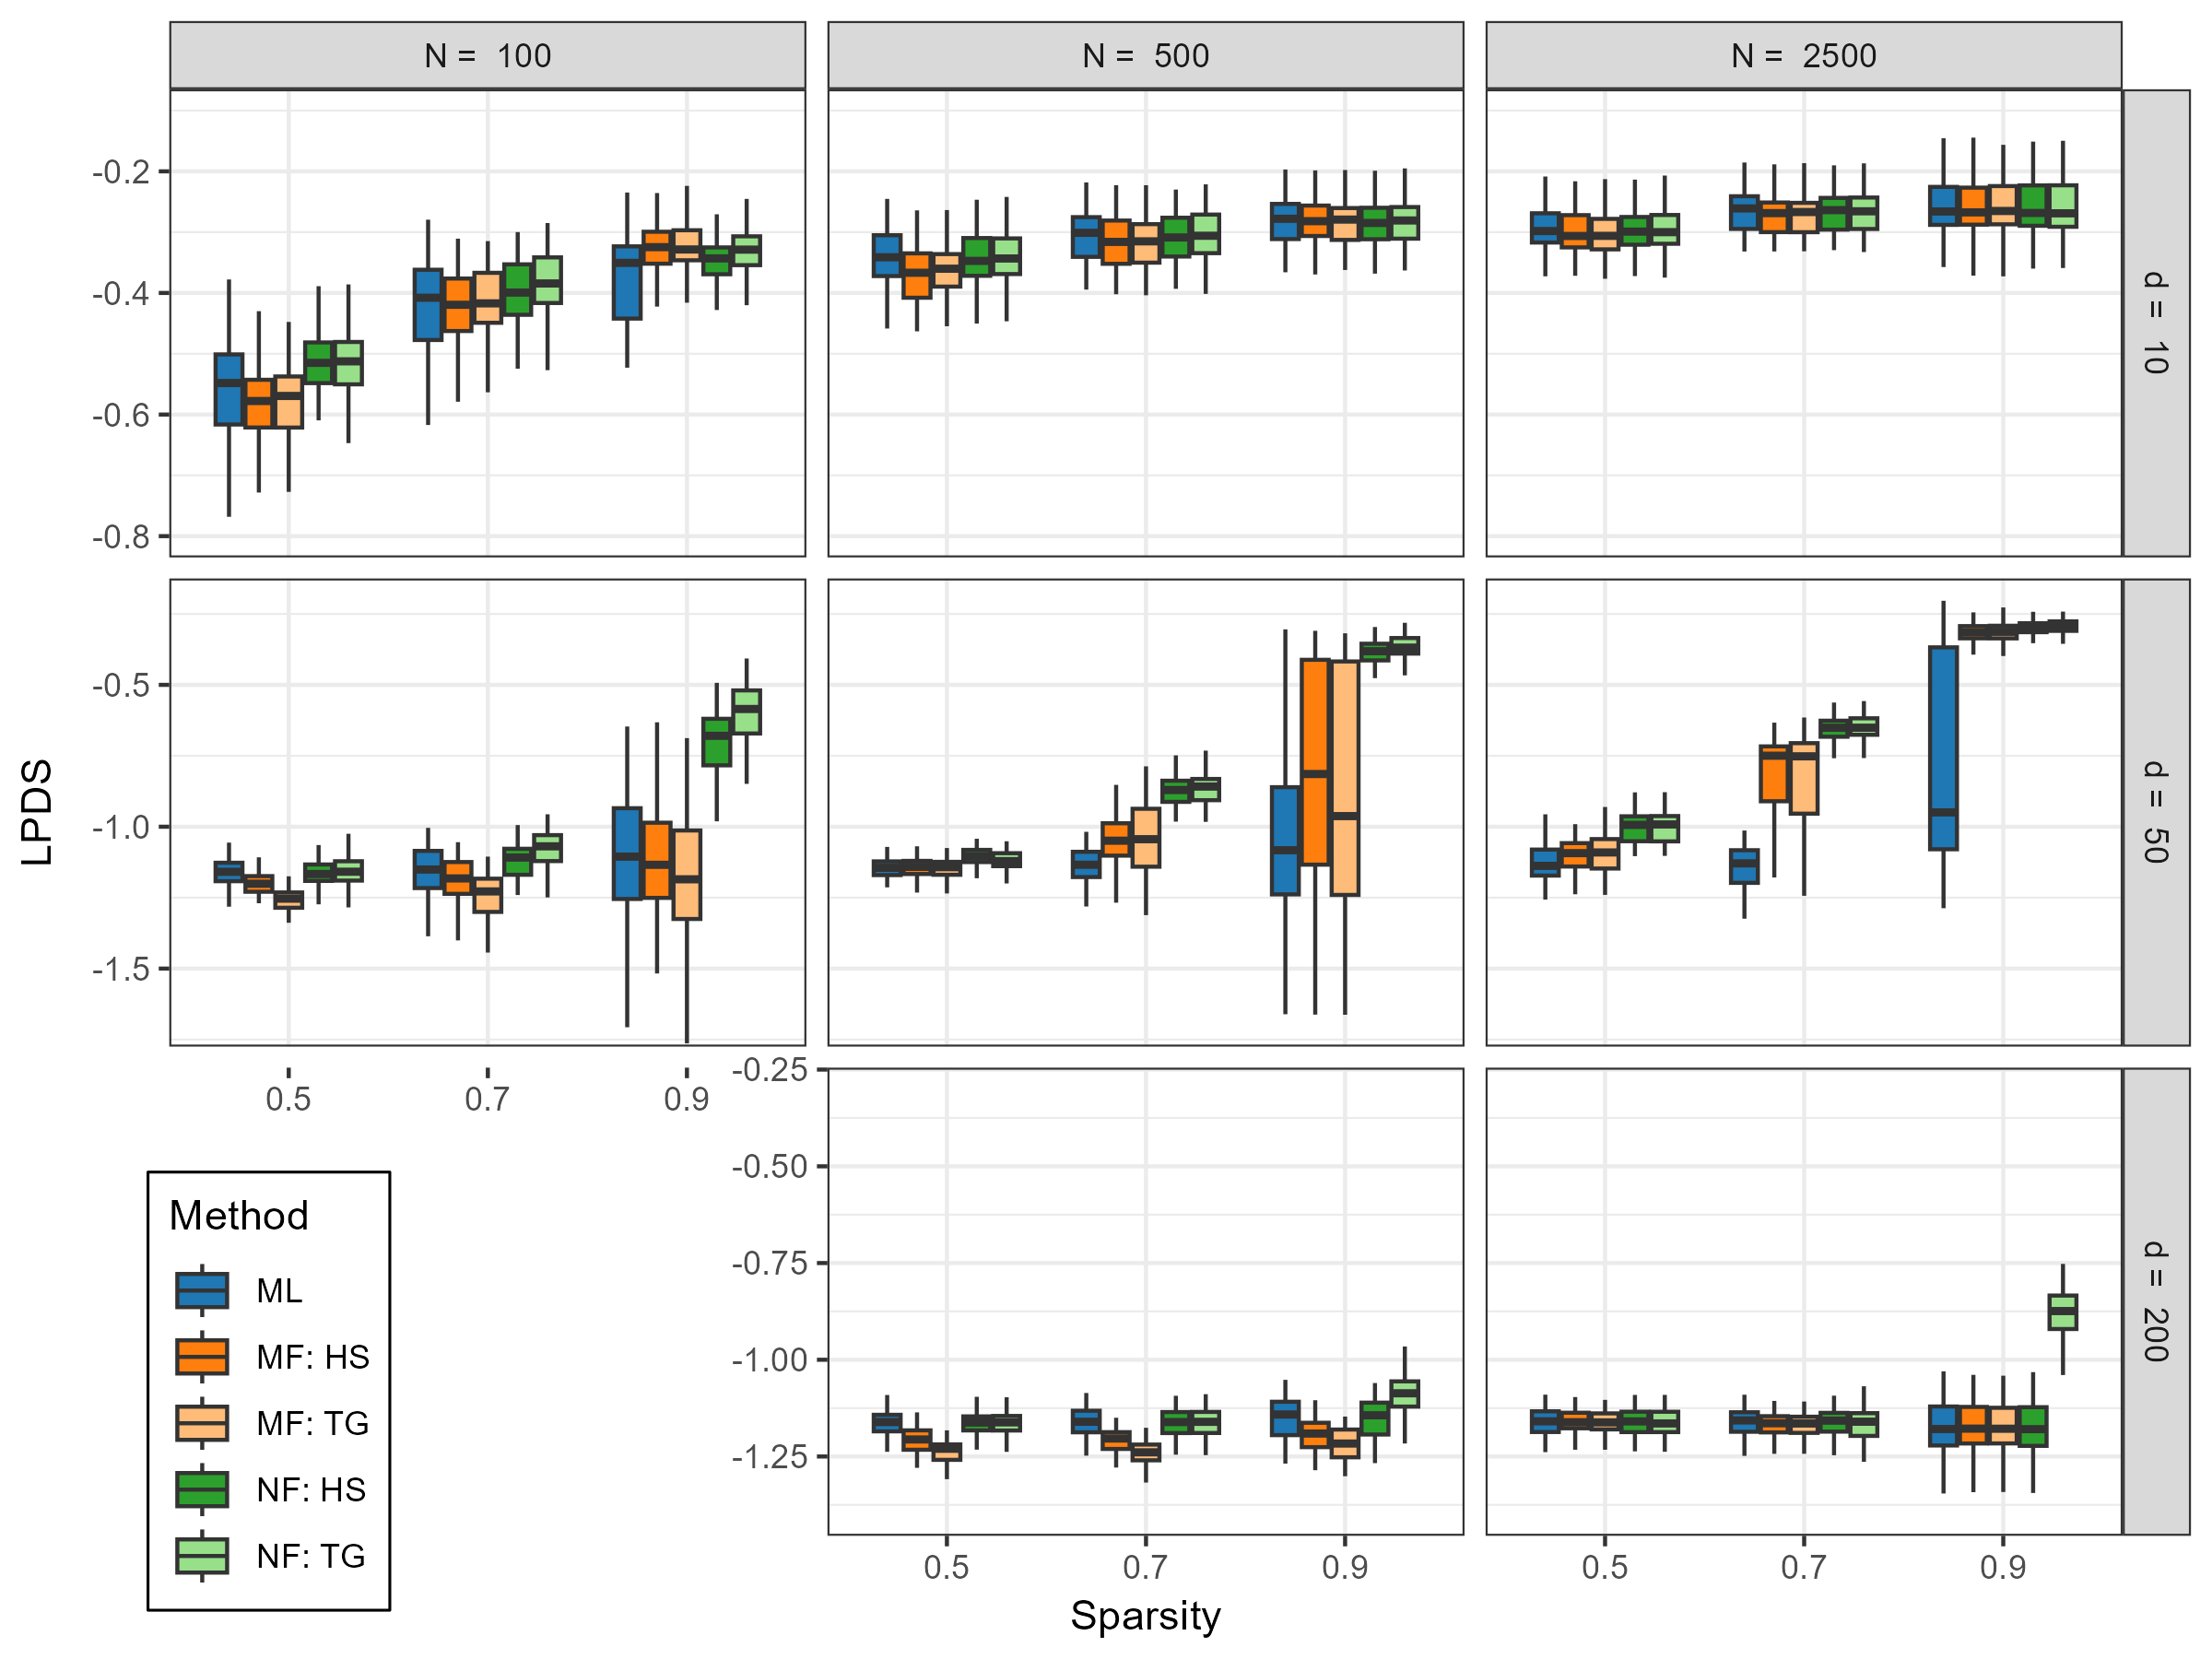Click the Method legend title
This screenshot has height=1659, width=2212.
pyautogui.click(x=239, y=1216)
